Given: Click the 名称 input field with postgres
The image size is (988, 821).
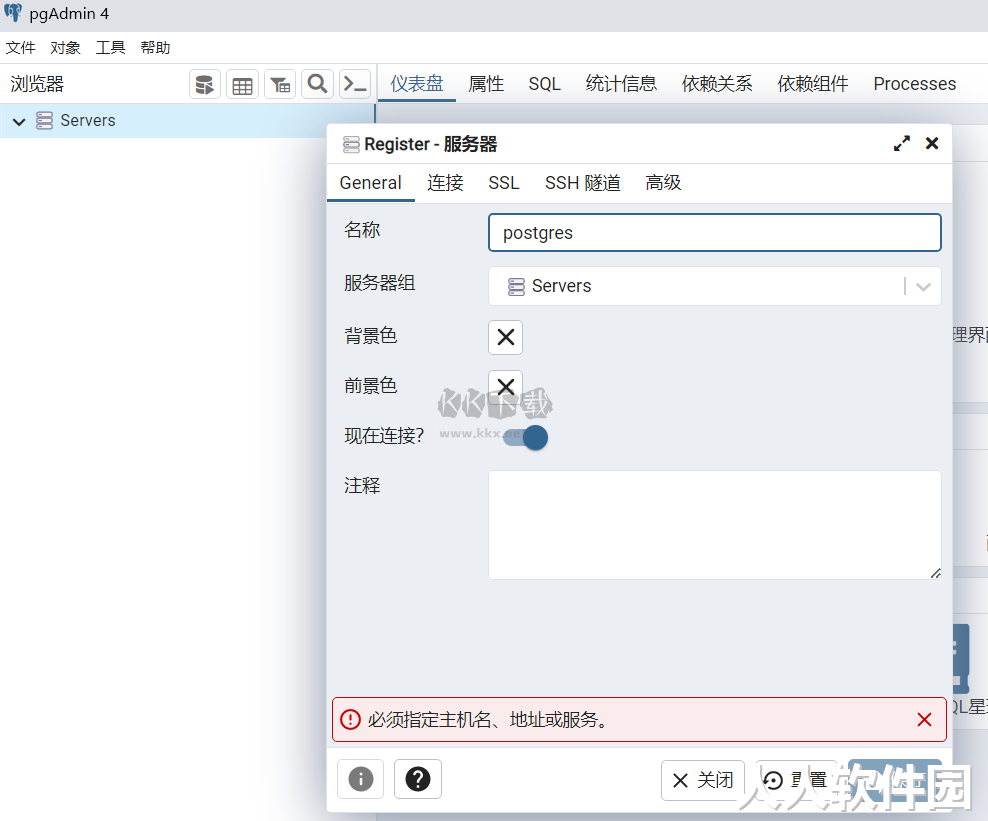Looking at the screenshot, I should 715,233.
